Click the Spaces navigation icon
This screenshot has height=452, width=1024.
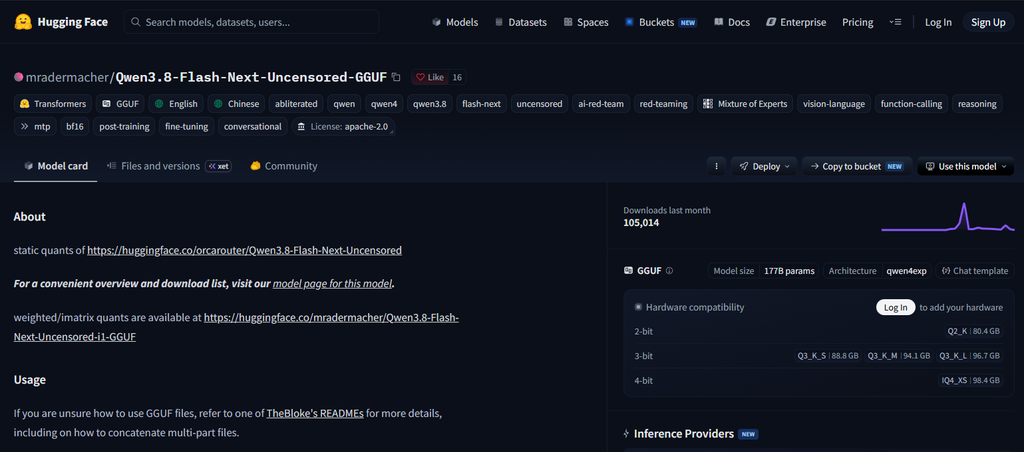click(x=568, y=22)
